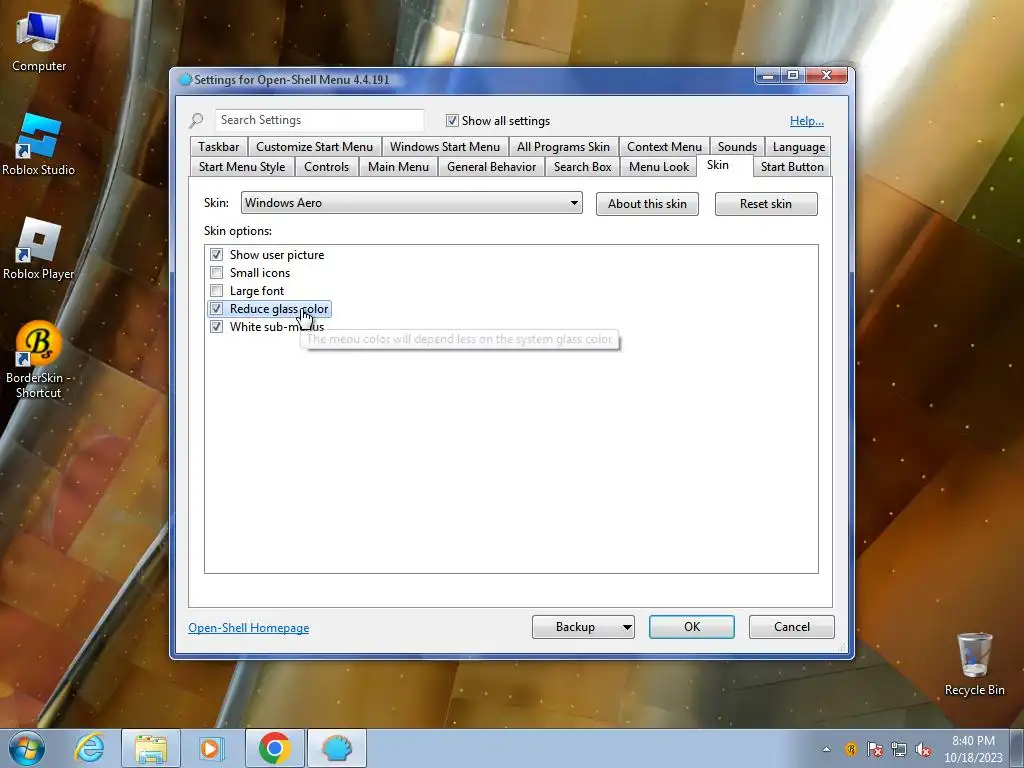
Task: Show hidden tray icons arrow
Action: tap(826, 749)
